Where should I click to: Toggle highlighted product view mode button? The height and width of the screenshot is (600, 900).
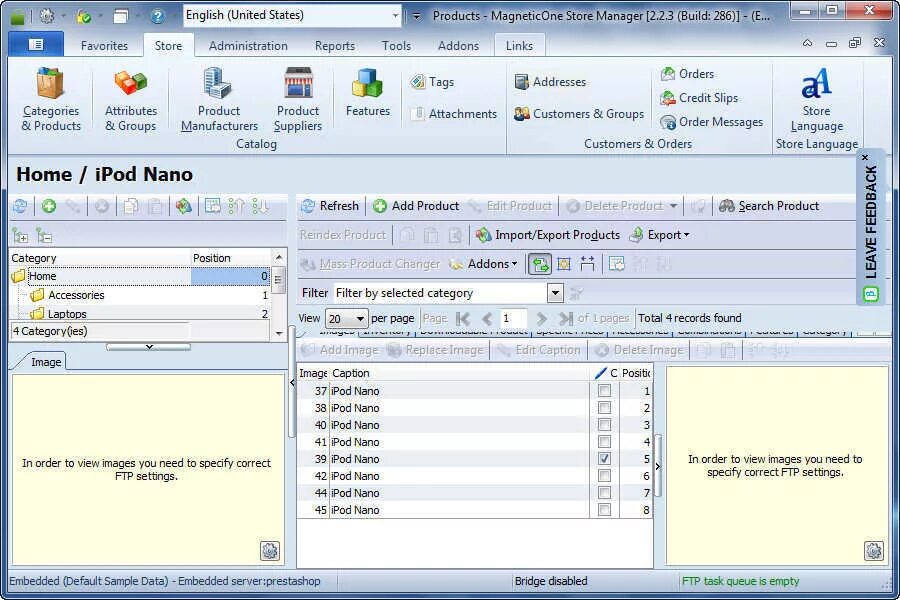tap(540, 264)
